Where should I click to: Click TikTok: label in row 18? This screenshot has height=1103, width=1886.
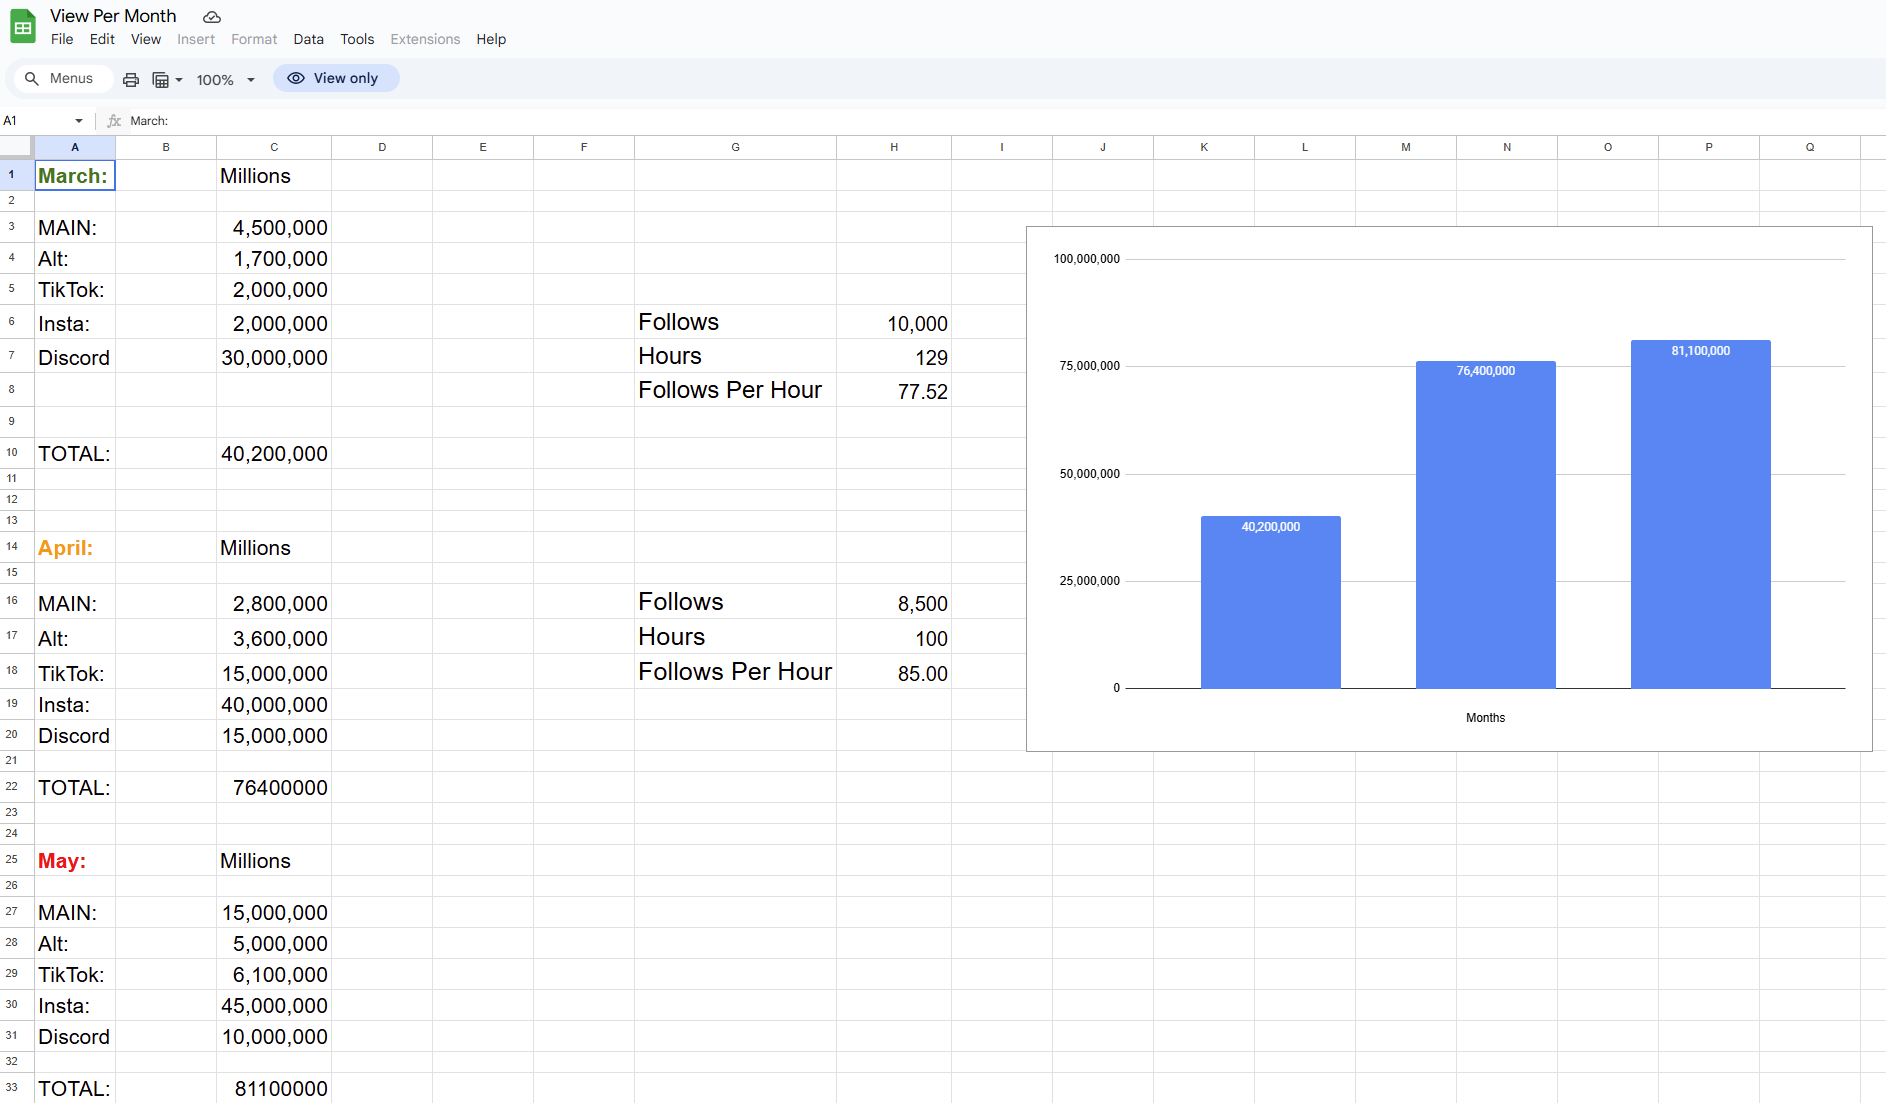coord(75,673)
